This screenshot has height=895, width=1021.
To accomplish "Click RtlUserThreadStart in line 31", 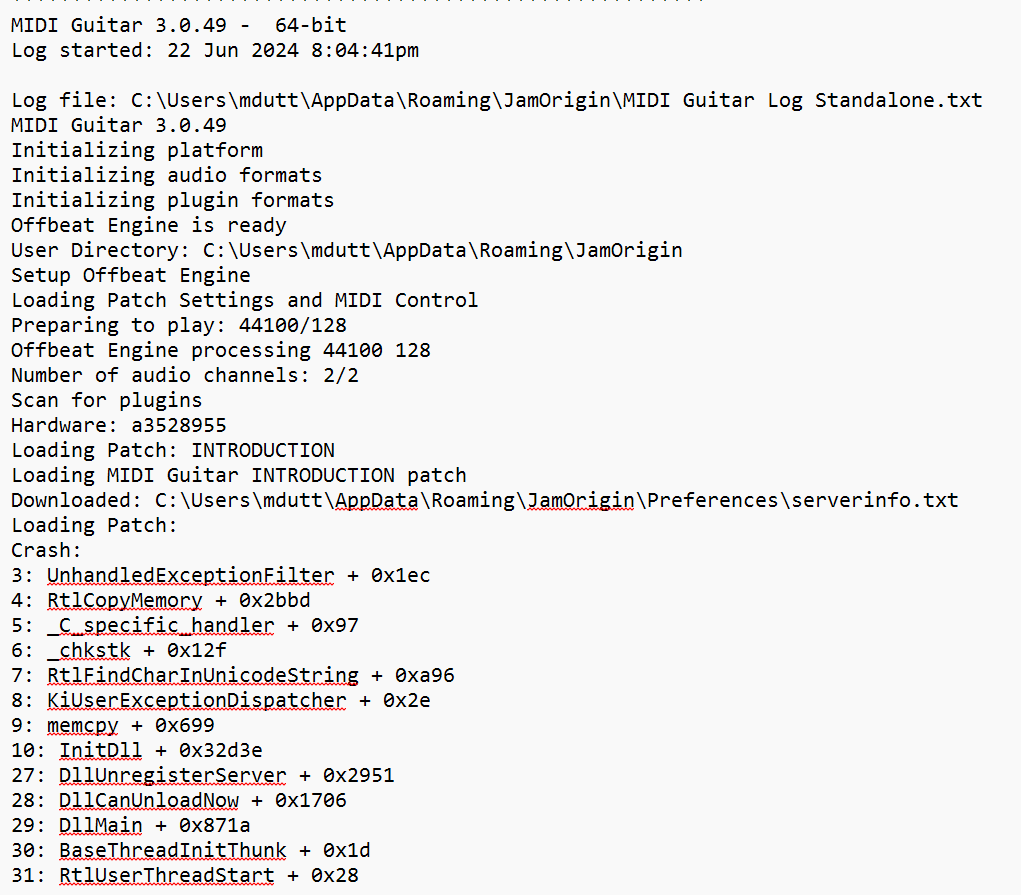I will point(167,875).
